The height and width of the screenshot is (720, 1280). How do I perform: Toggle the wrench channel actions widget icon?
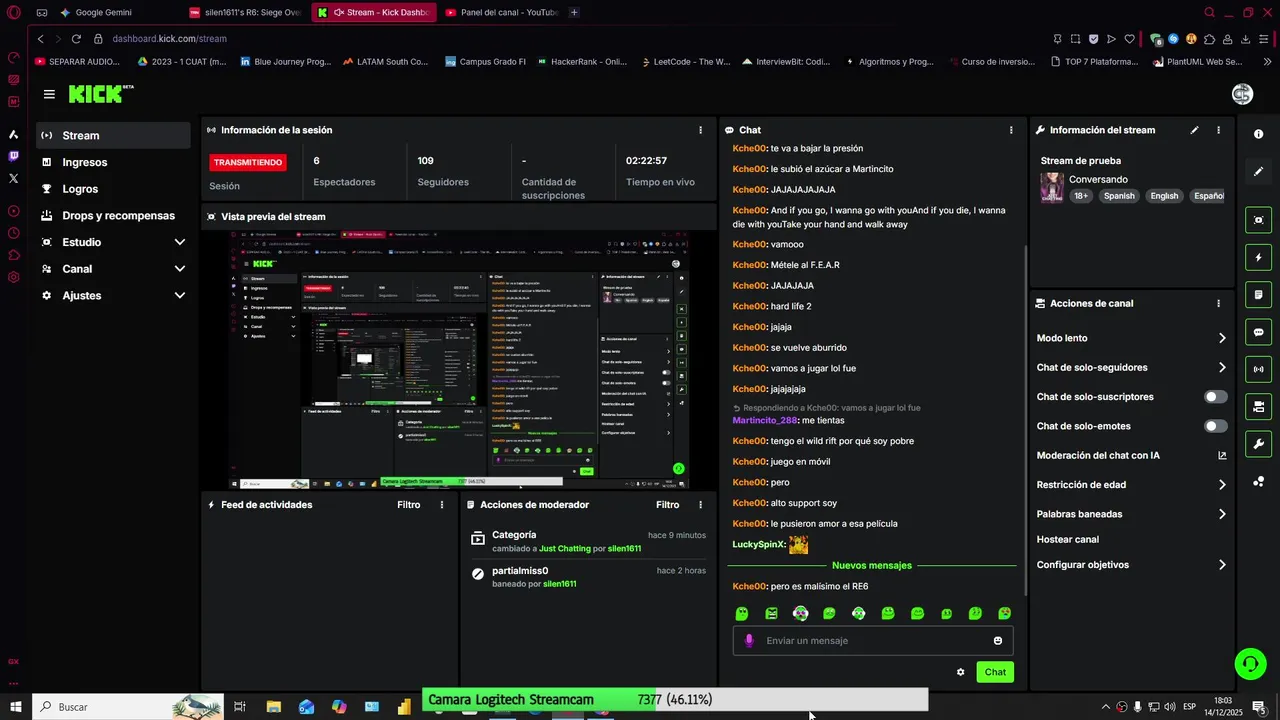pos(1258,444)
